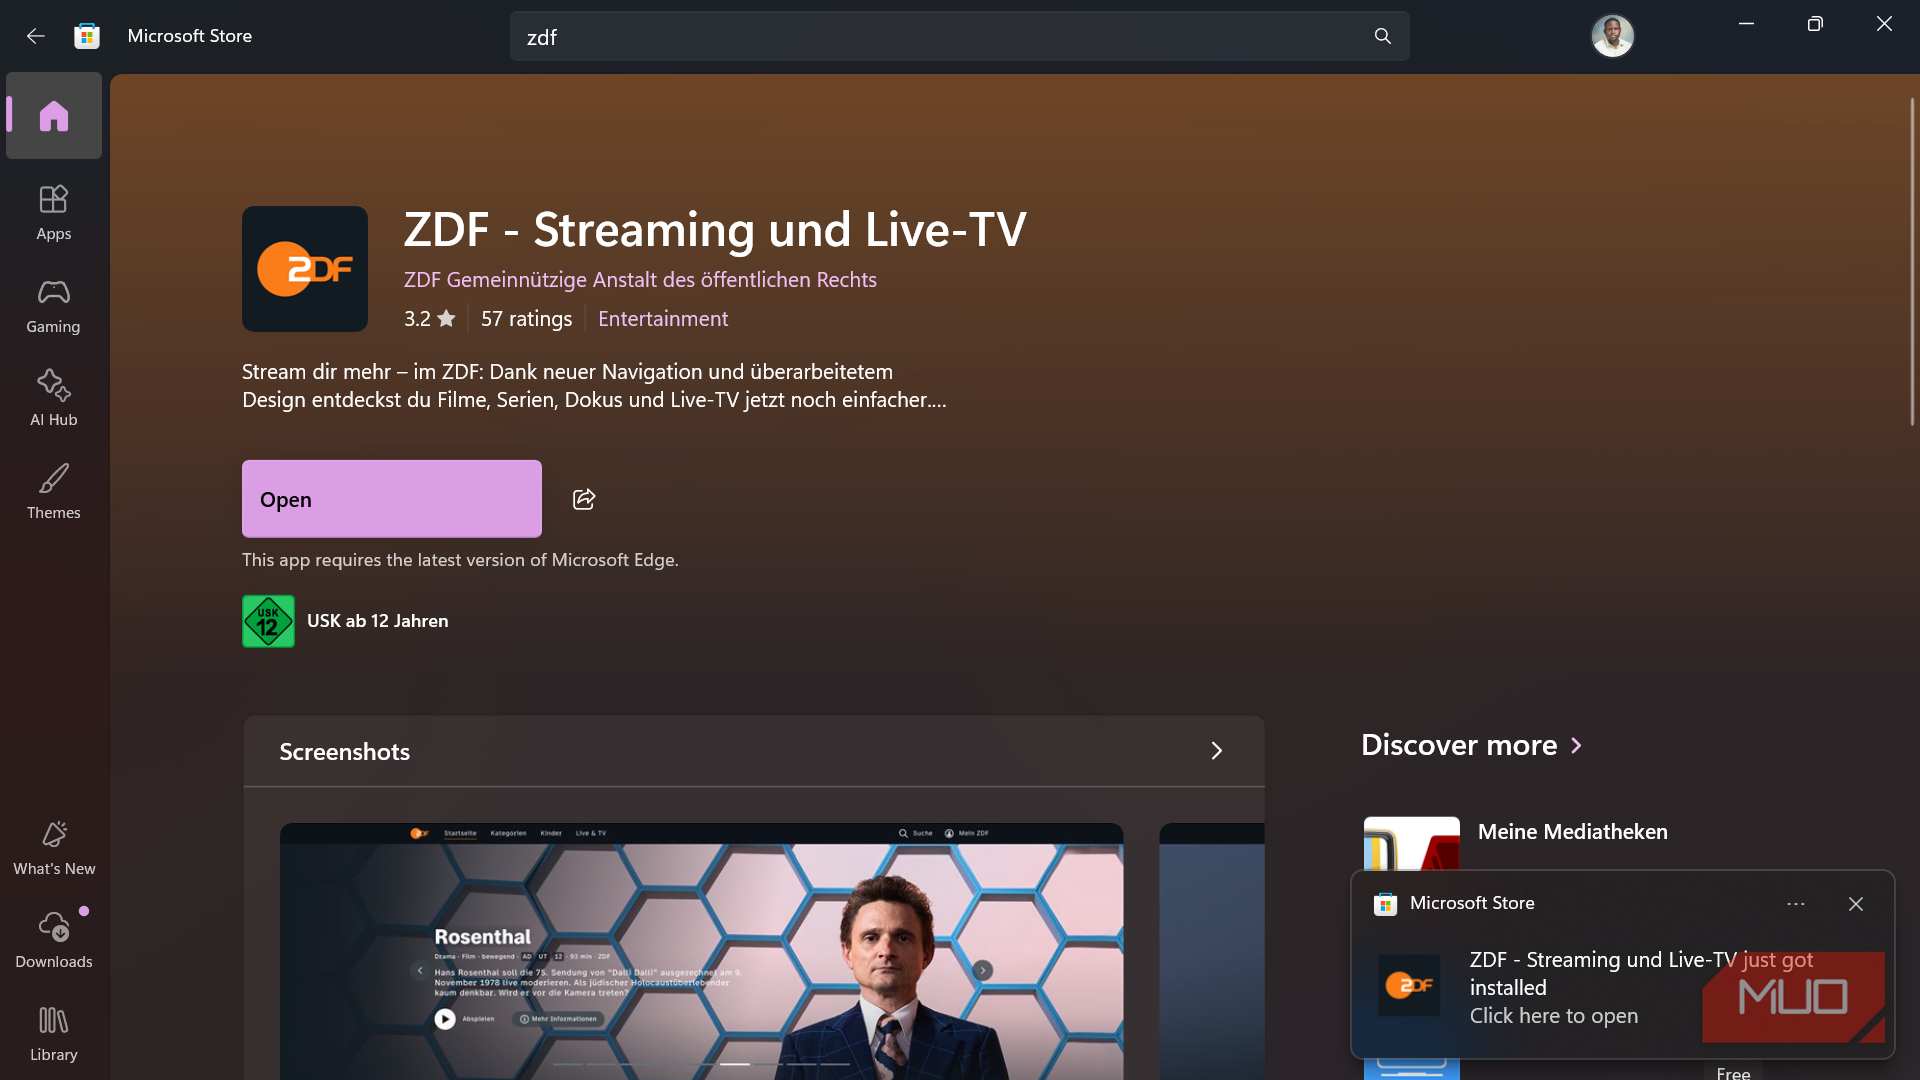The image size is (1920, 1080).
Task: Open the What's New page
Action: pyautogui.click(x=54, y=848)
